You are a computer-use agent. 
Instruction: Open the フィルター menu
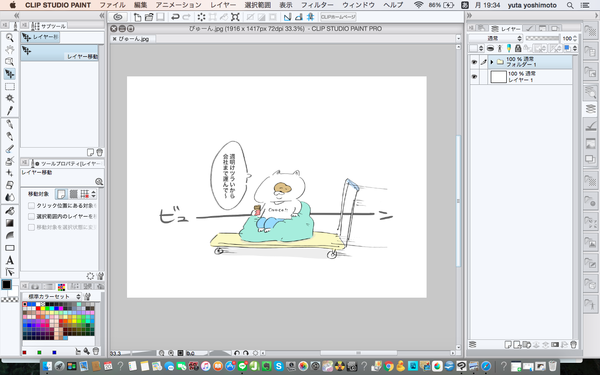317,5
